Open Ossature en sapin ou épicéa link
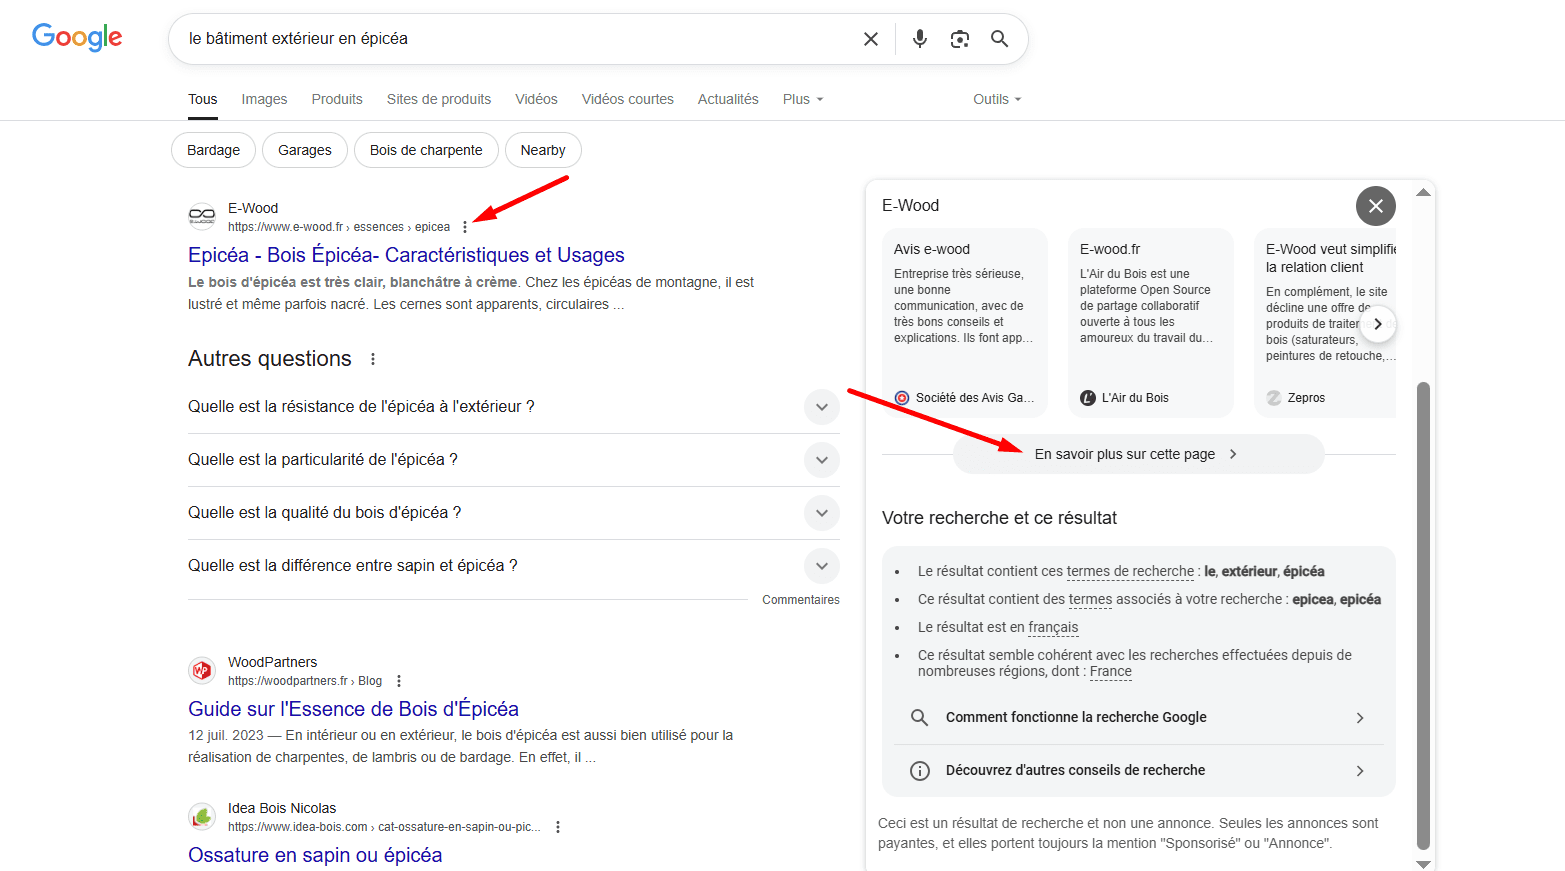 click(315, 855)
